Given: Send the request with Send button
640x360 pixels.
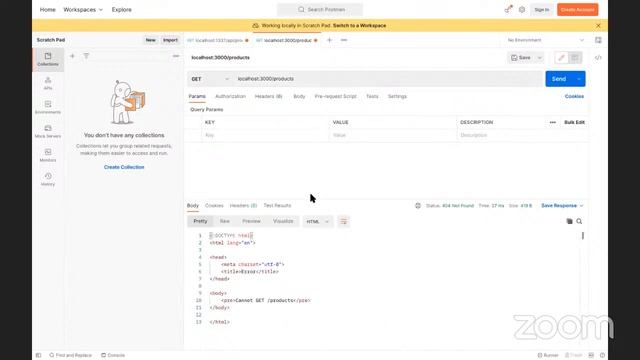Looking at the screenshot, I should [x=559, y=79].
